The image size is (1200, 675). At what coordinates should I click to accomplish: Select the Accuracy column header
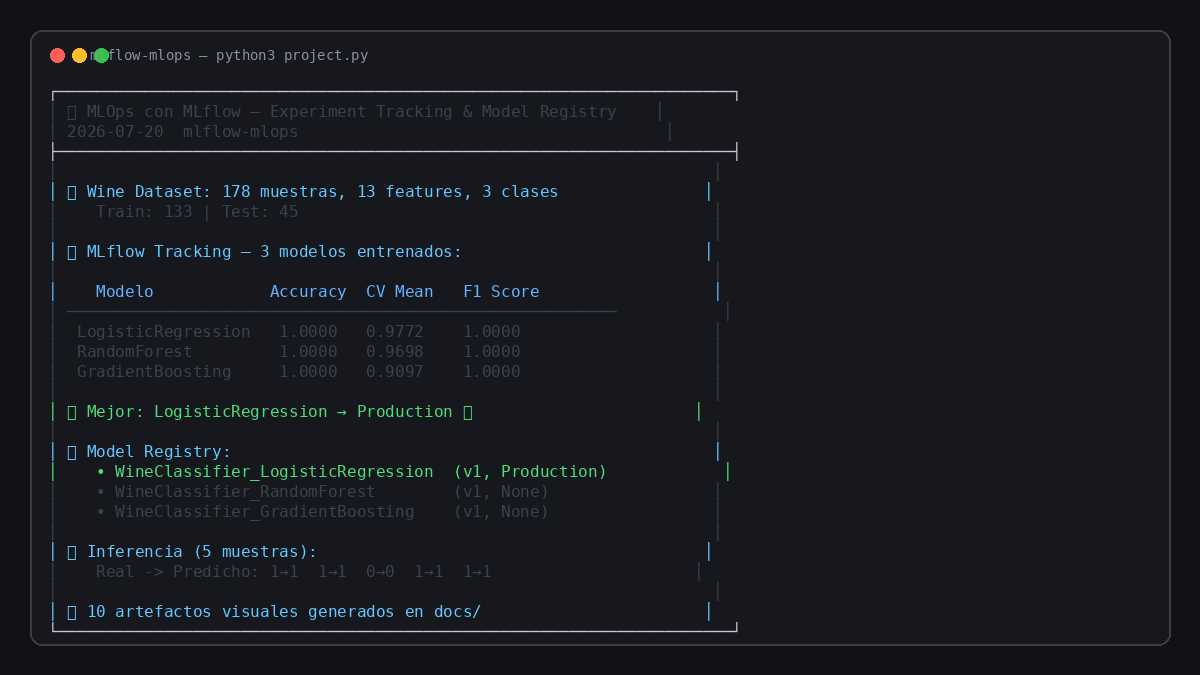pos(308,292)
